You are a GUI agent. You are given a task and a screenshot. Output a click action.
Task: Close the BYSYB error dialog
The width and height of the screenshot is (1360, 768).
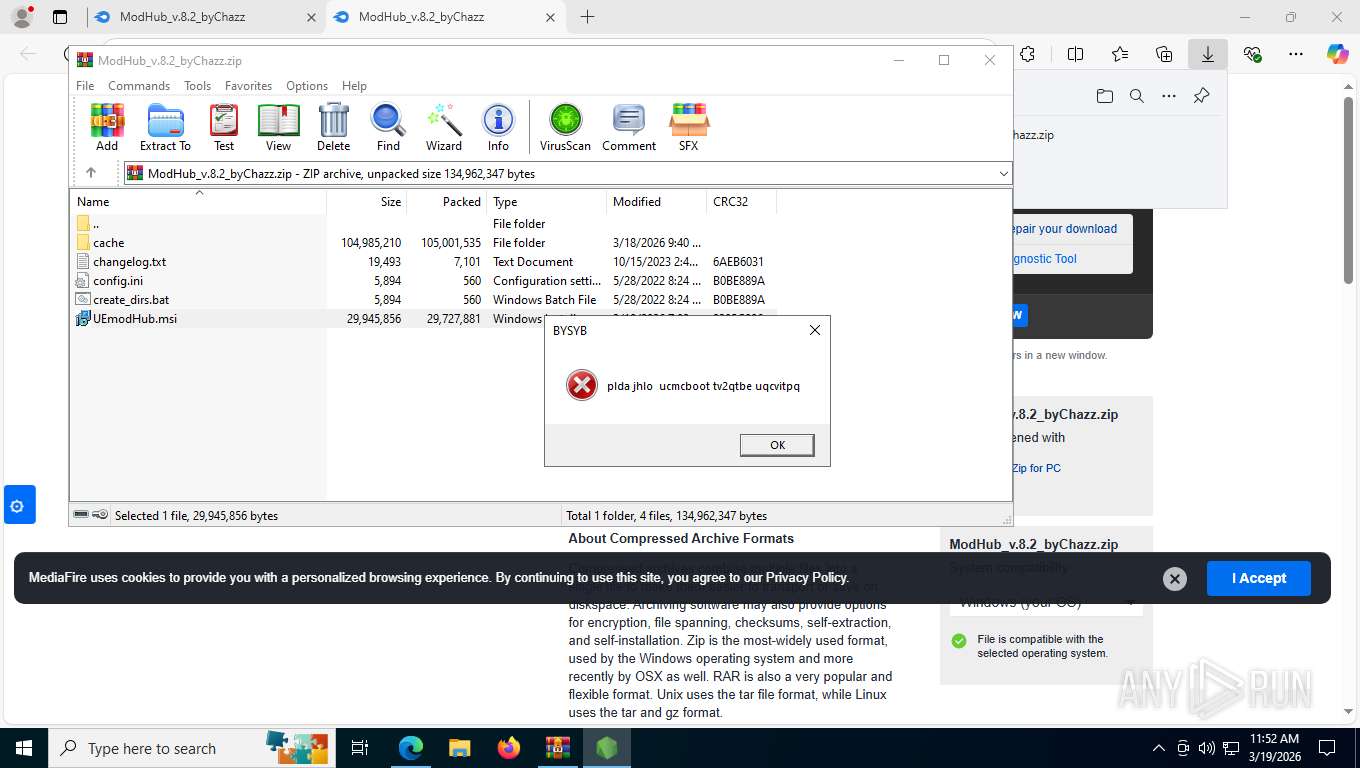[814, 330]
